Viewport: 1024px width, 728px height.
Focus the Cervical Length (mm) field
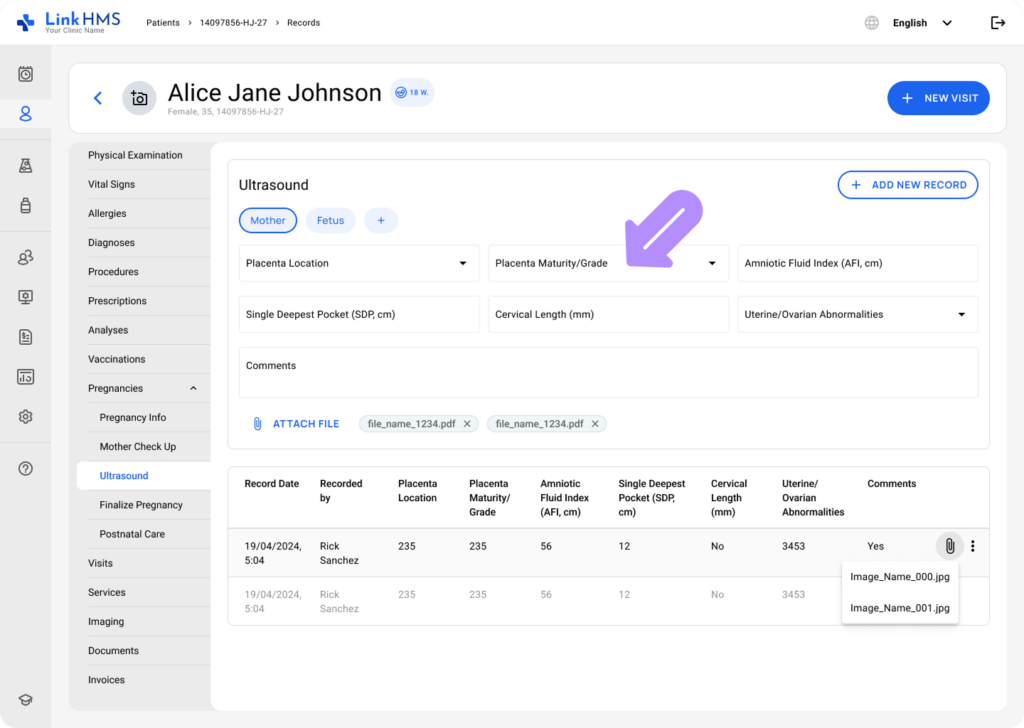[608, 314]
